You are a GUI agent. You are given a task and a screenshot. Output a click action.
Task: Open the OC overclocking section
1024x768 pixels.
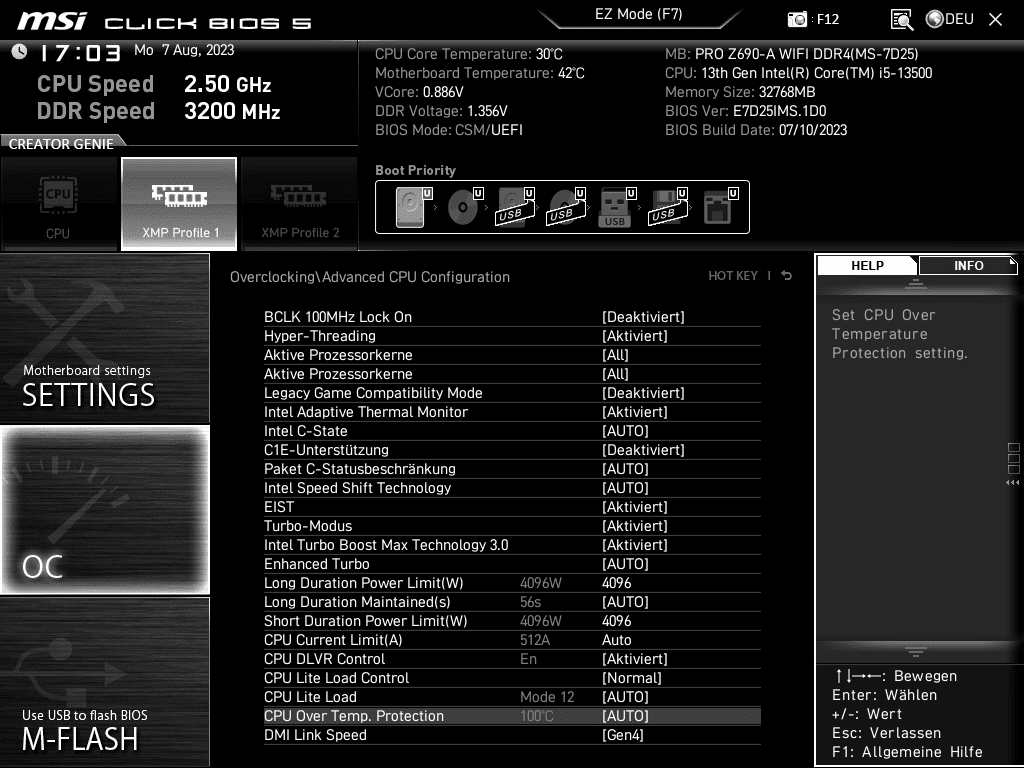click(104, 510)
